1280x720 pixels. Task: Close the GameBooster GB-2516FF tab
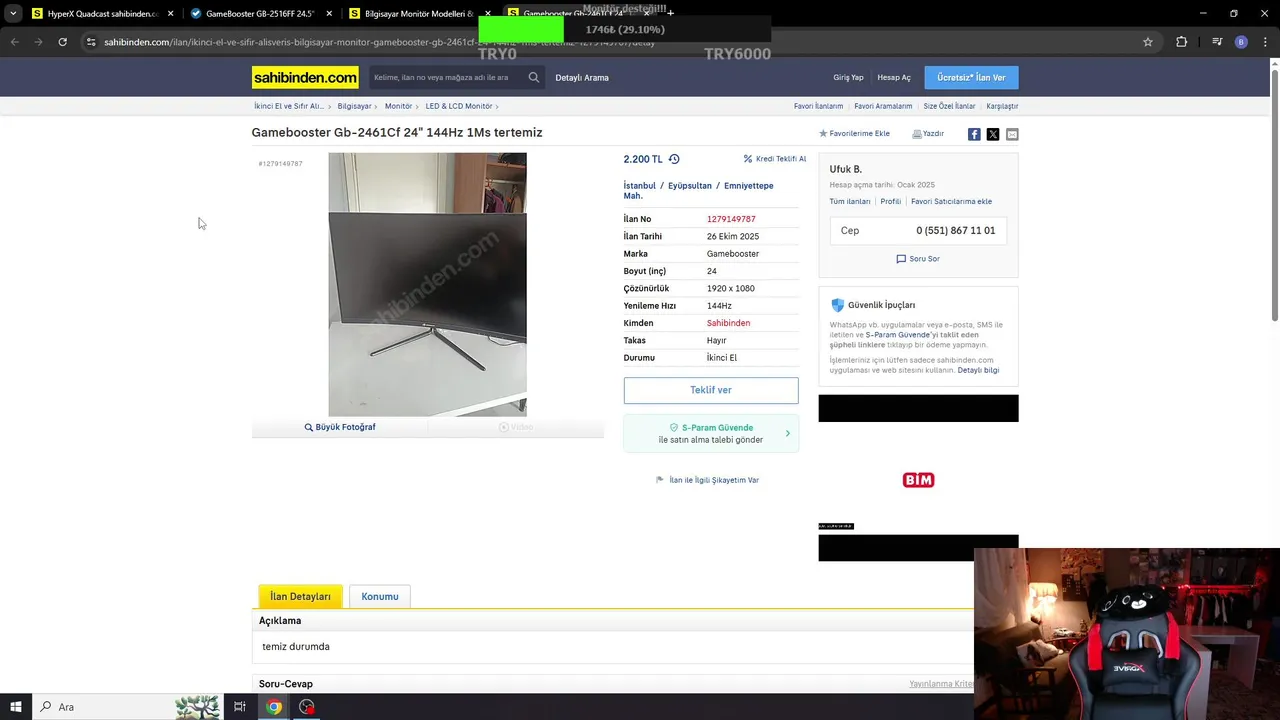(329, 14)
